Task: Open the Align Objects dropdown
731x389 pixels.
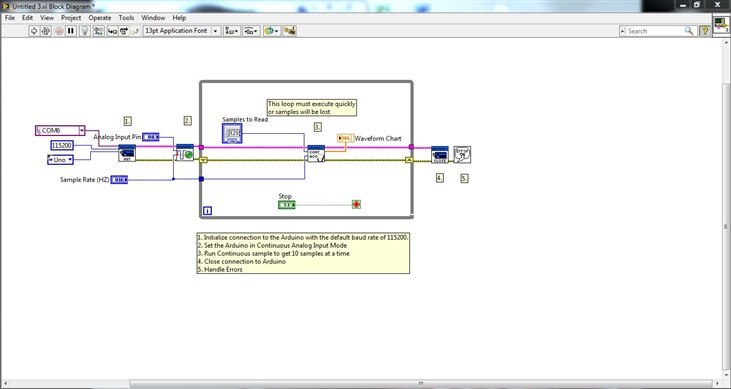Action: click(x=232, y=31)
